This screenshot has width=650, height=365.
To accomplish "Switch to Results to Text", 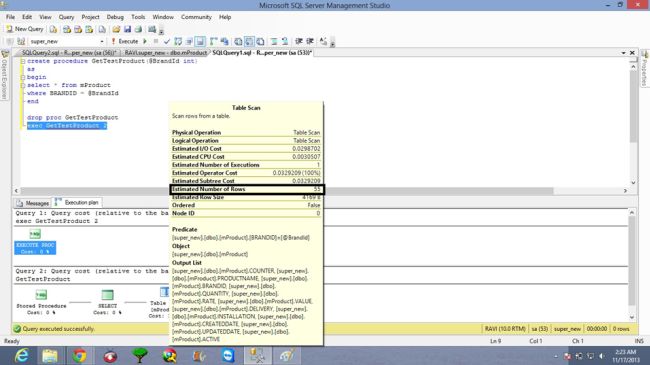I will pos(238,41).
